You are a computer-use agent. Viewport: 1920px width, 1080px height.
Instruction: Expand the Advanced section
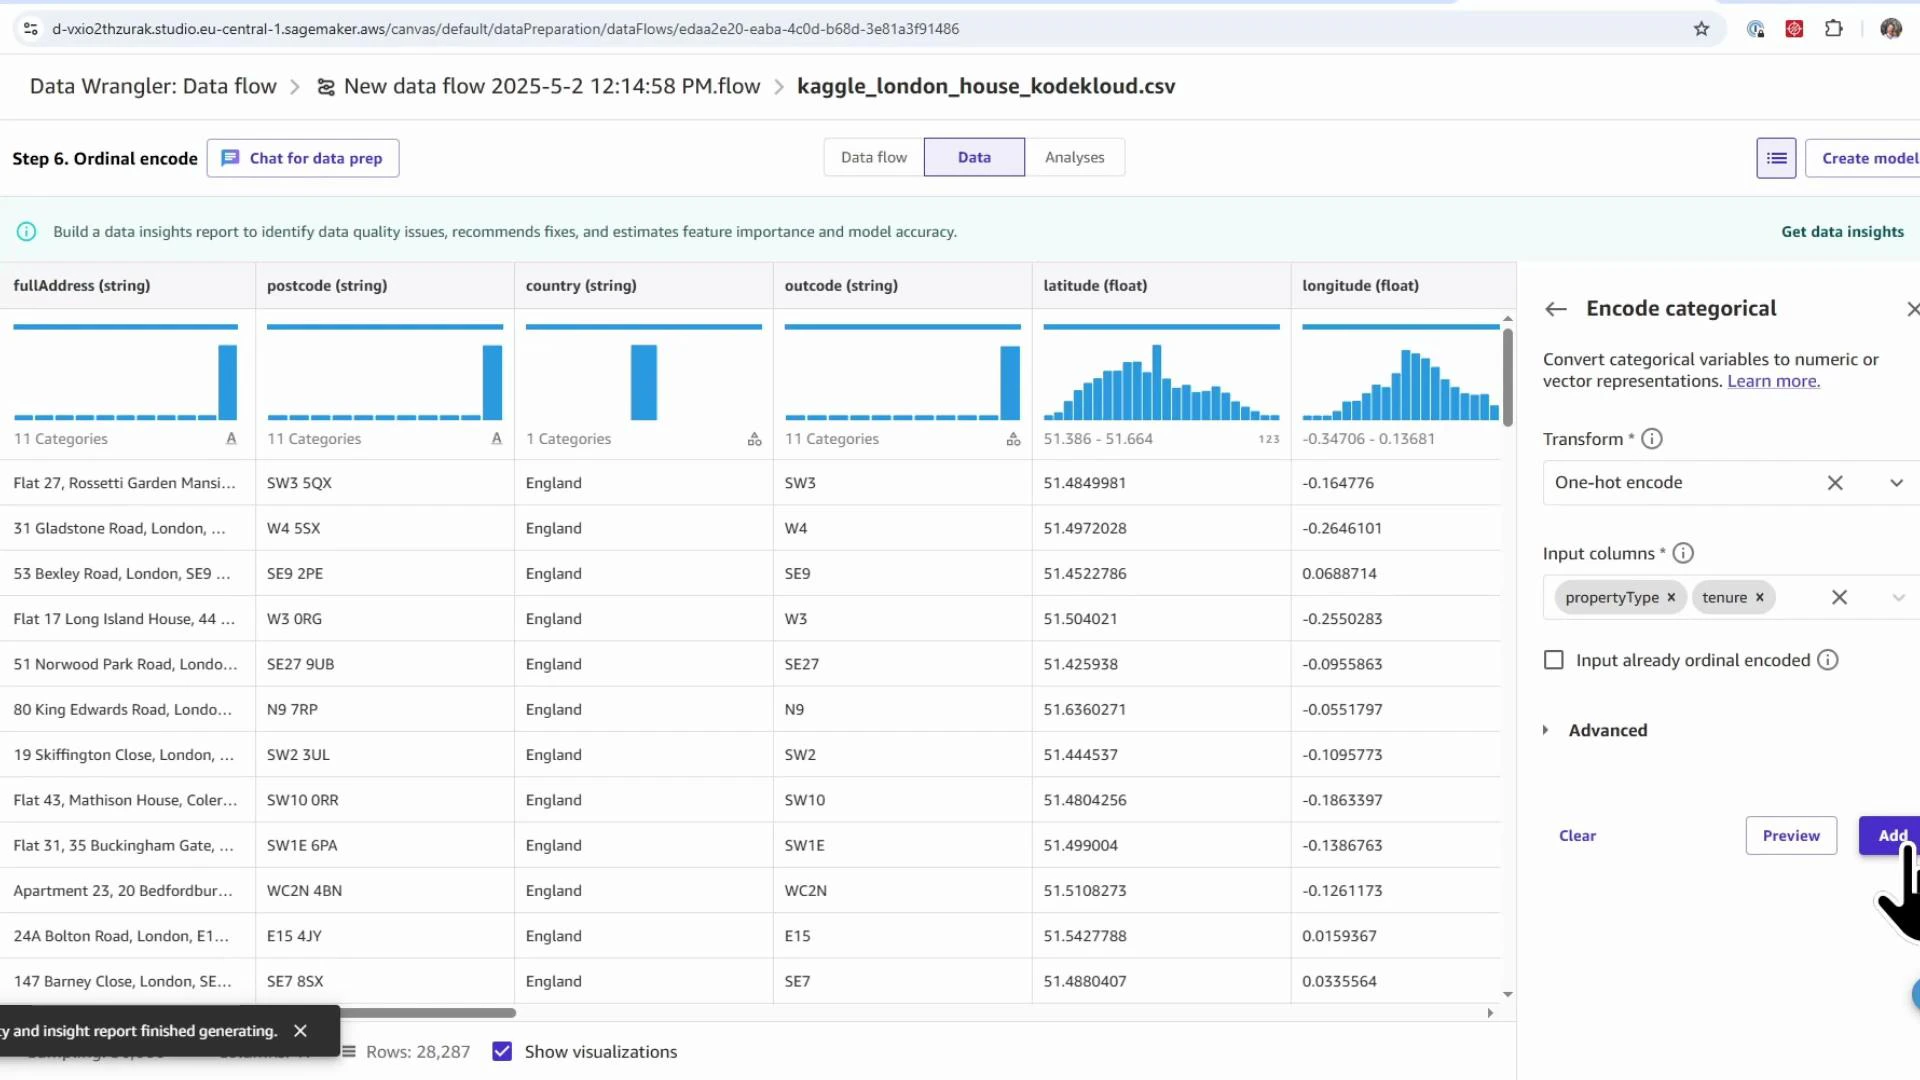(1546, 730)
